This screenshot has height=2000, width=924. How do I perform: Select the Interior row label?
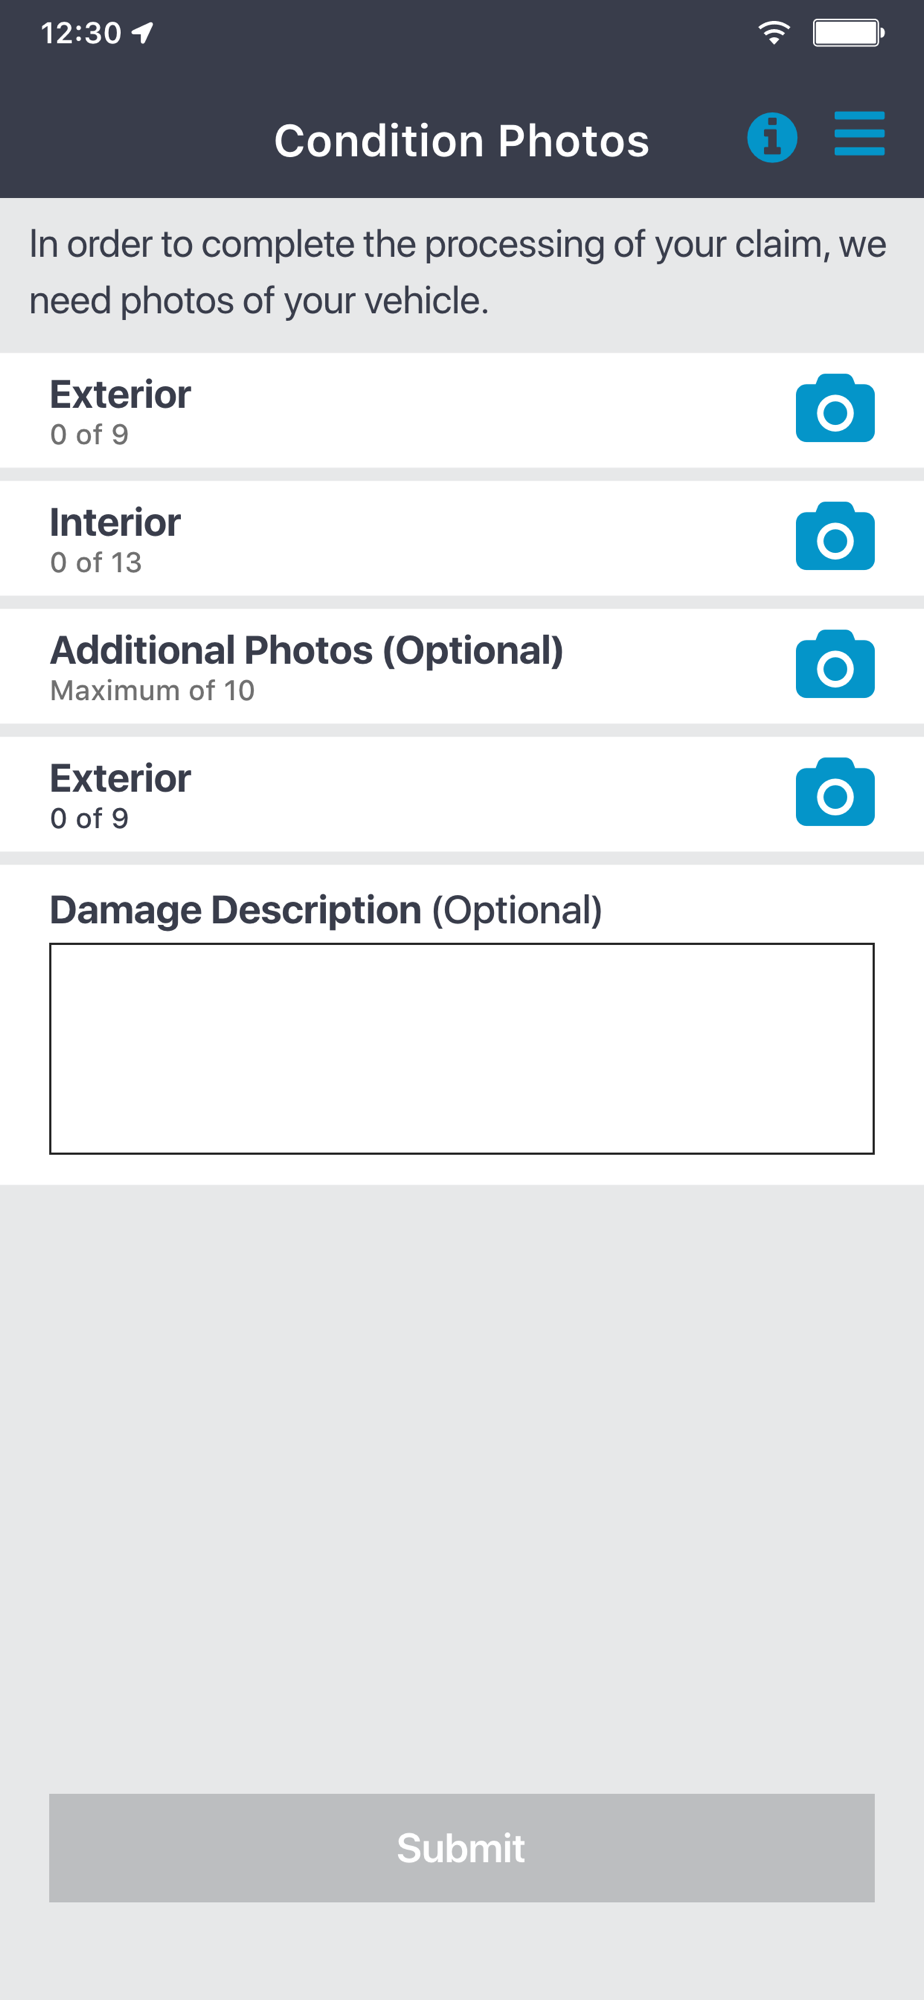(x=115, y=522)
